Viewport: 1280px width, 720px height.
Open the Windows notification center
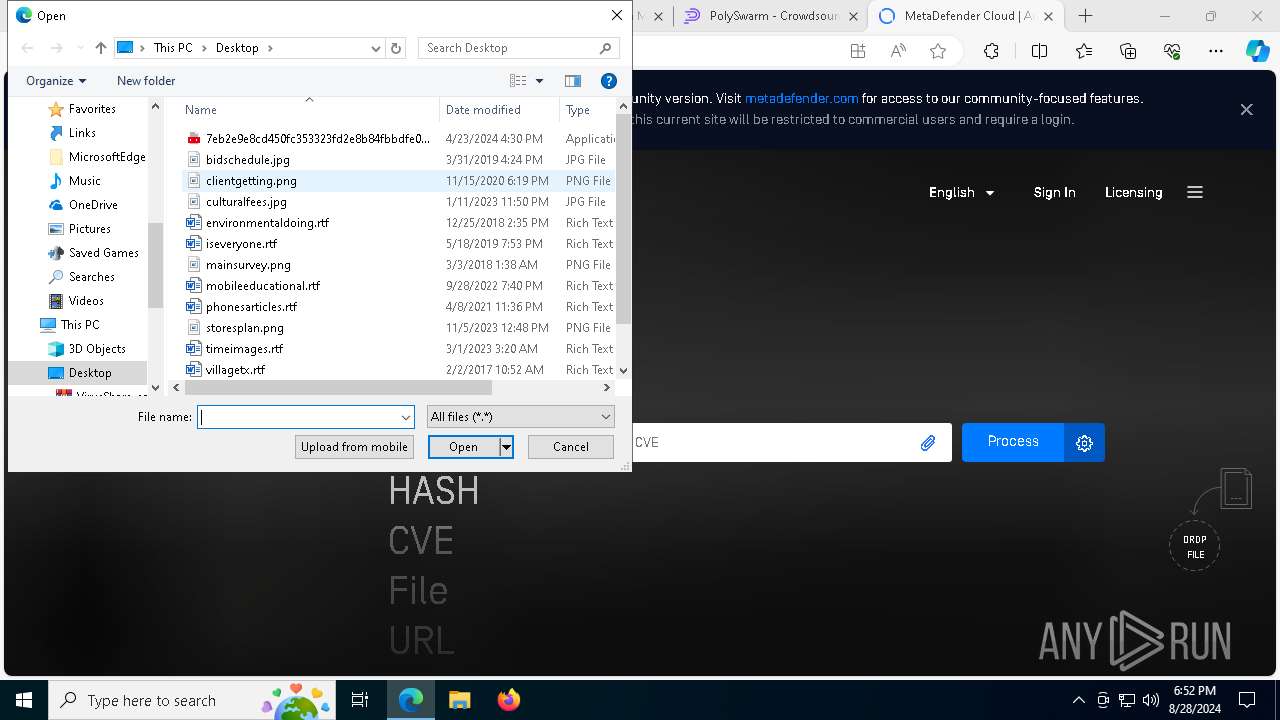1247,700
